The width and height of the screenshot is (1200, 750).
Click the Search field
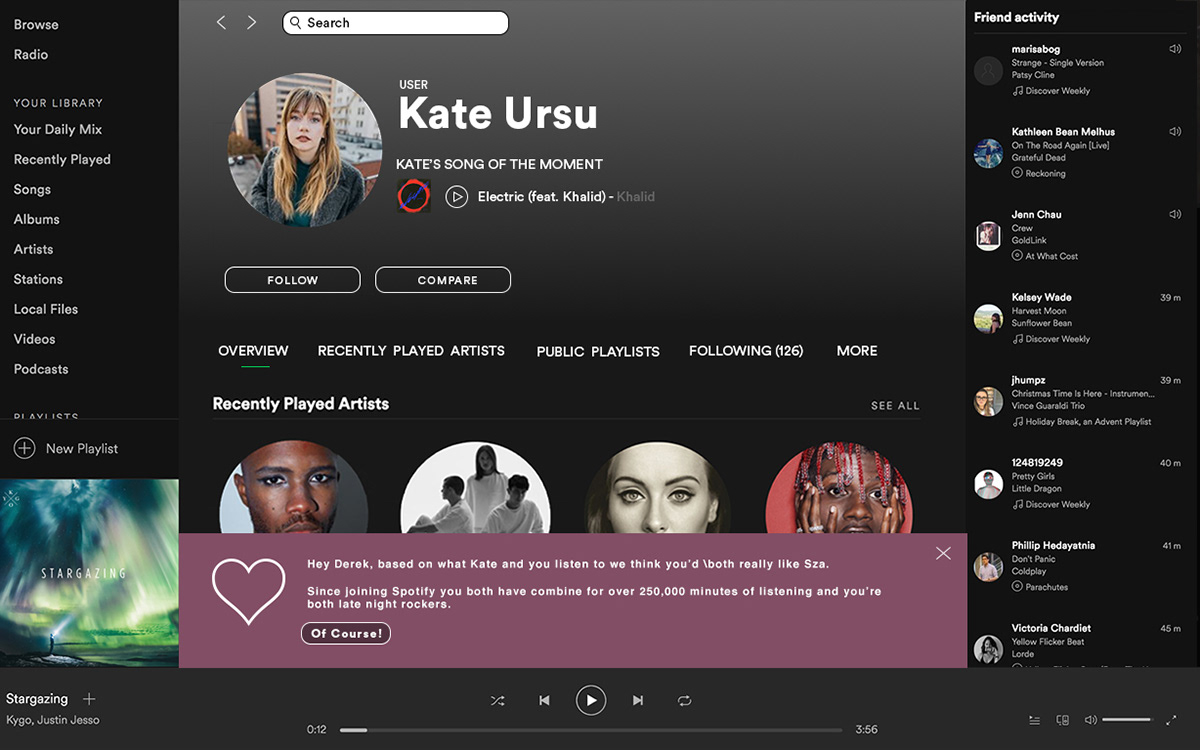coord(396,23)
